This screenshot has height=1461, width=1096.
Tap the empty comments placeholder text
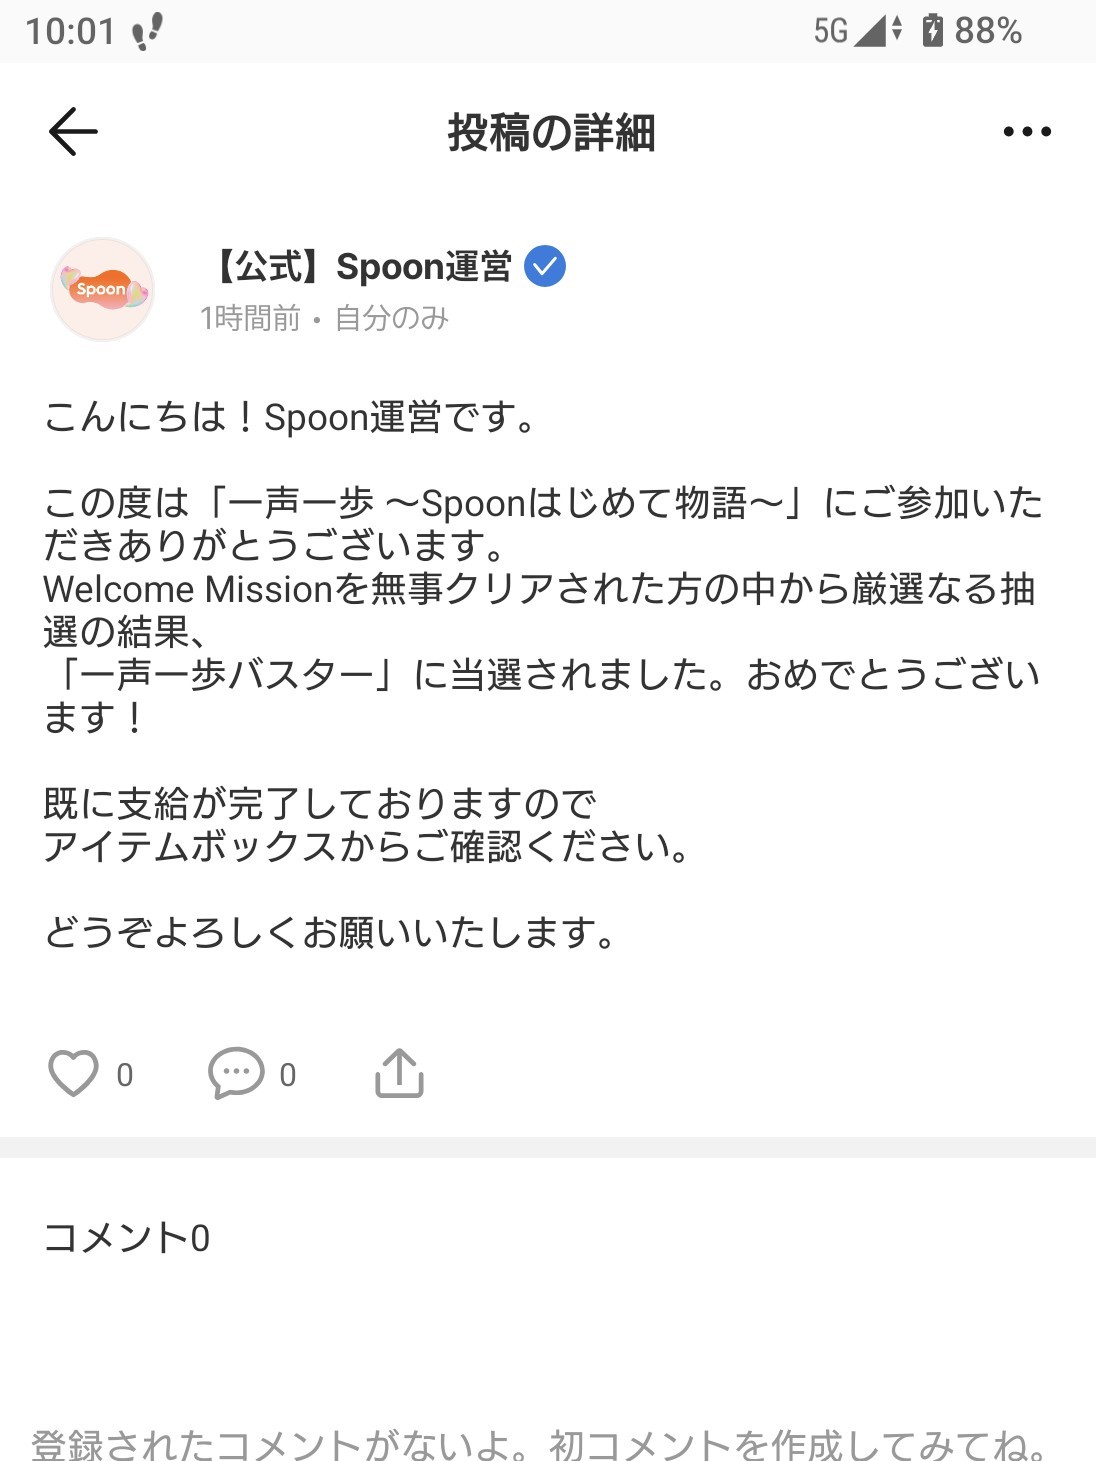coord(540,1444)
